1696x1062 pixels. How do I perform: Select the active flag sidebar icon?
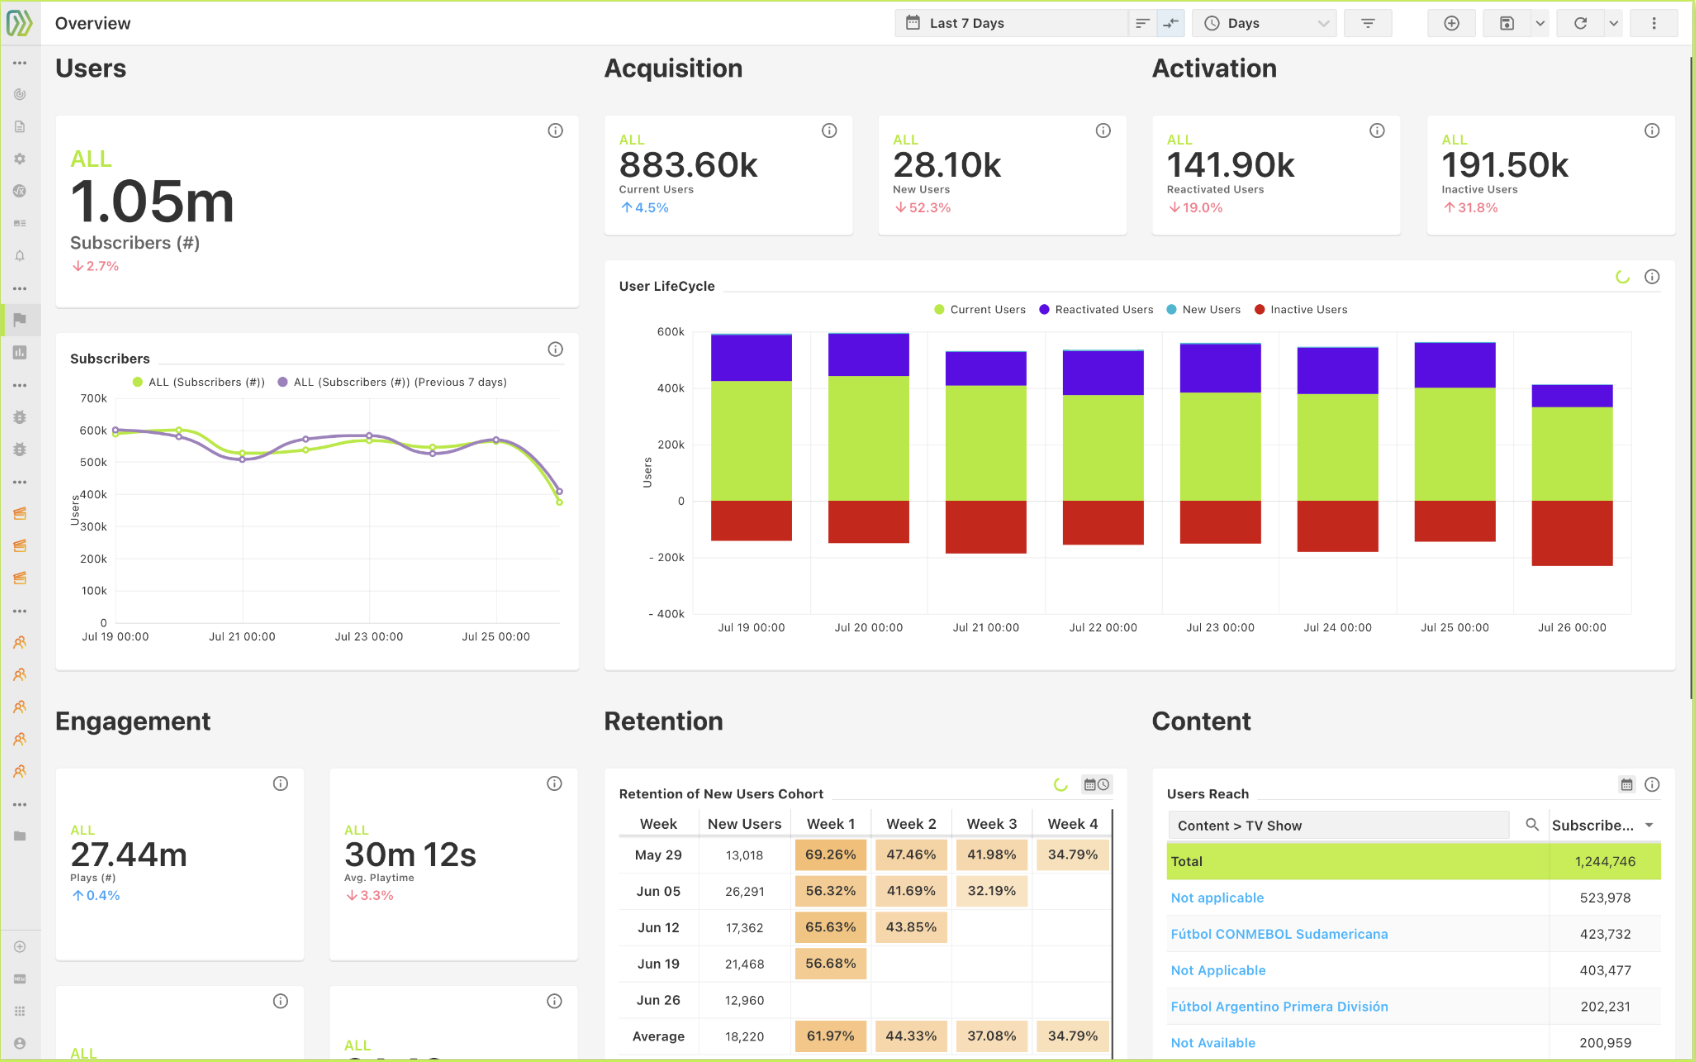click(x=20, y=320)
